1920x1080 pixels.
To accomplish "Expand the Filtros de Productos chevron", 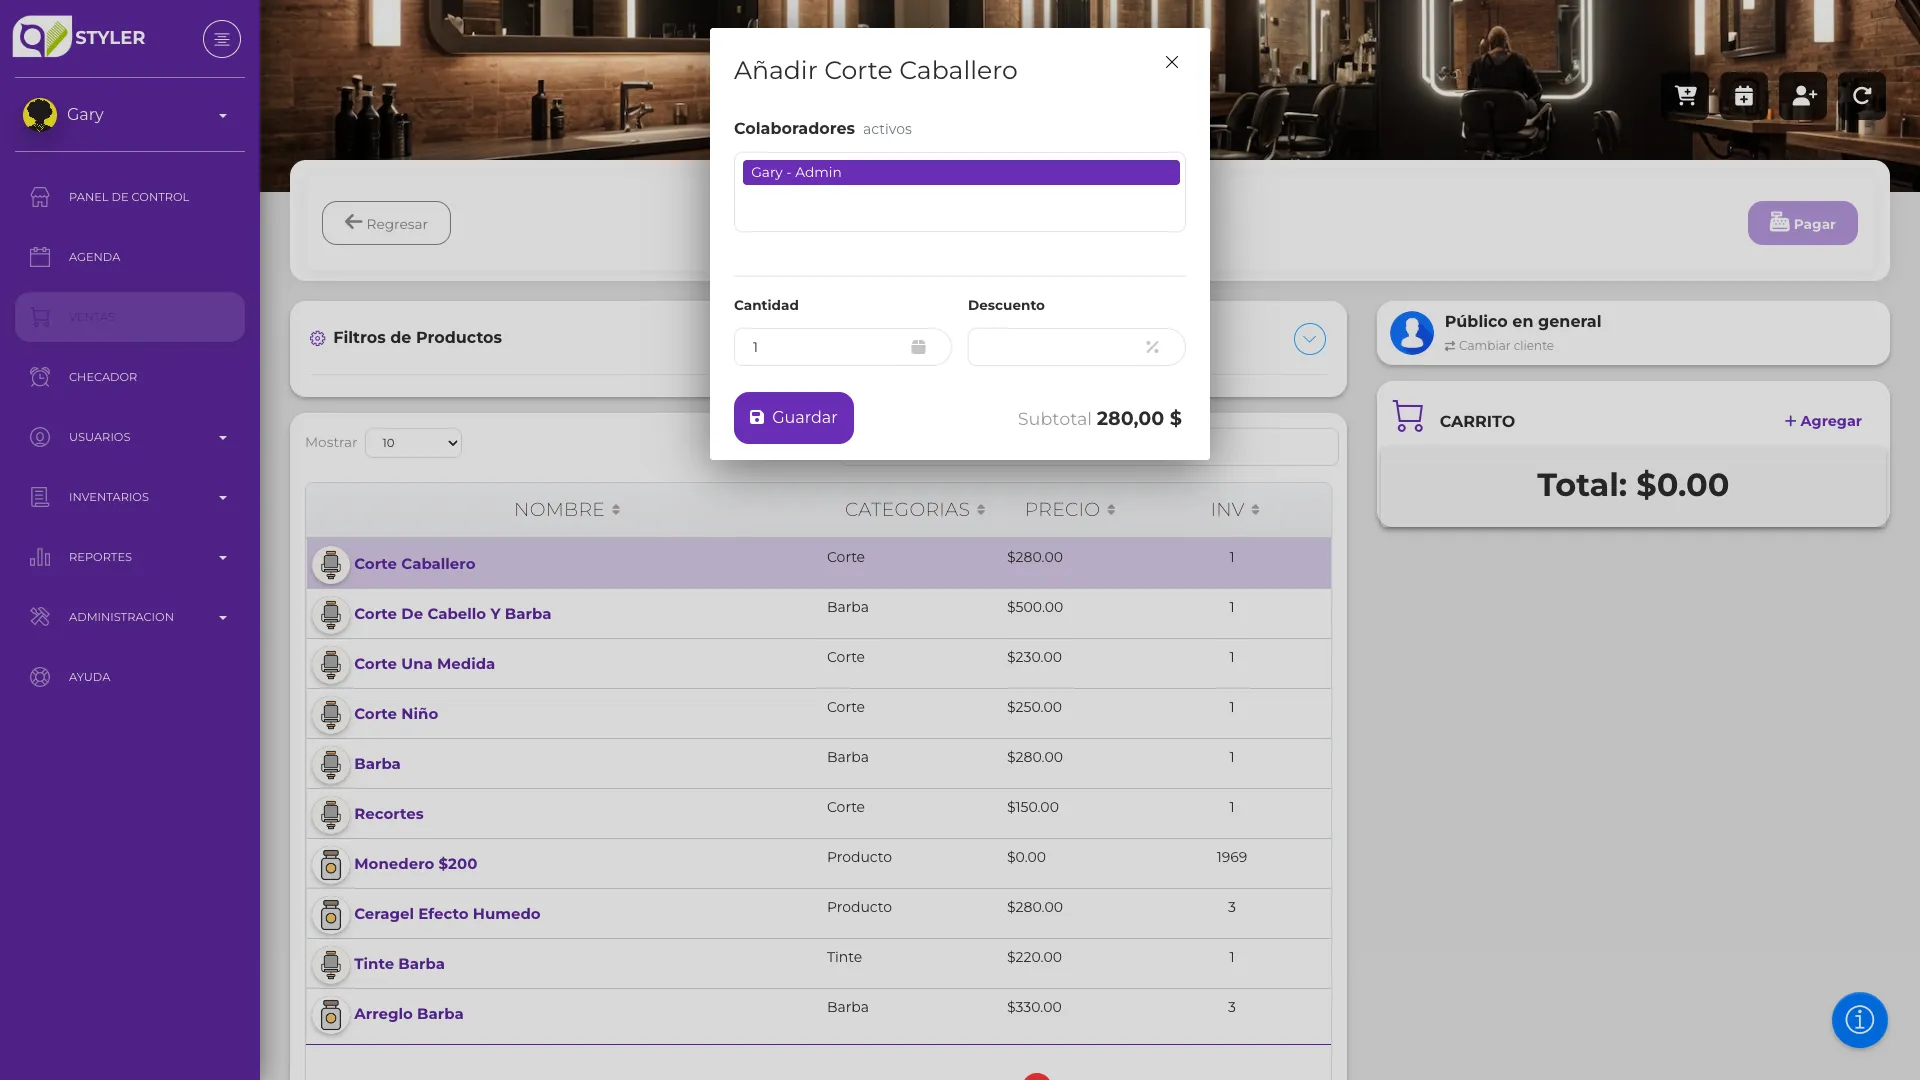I will 1310,339.
